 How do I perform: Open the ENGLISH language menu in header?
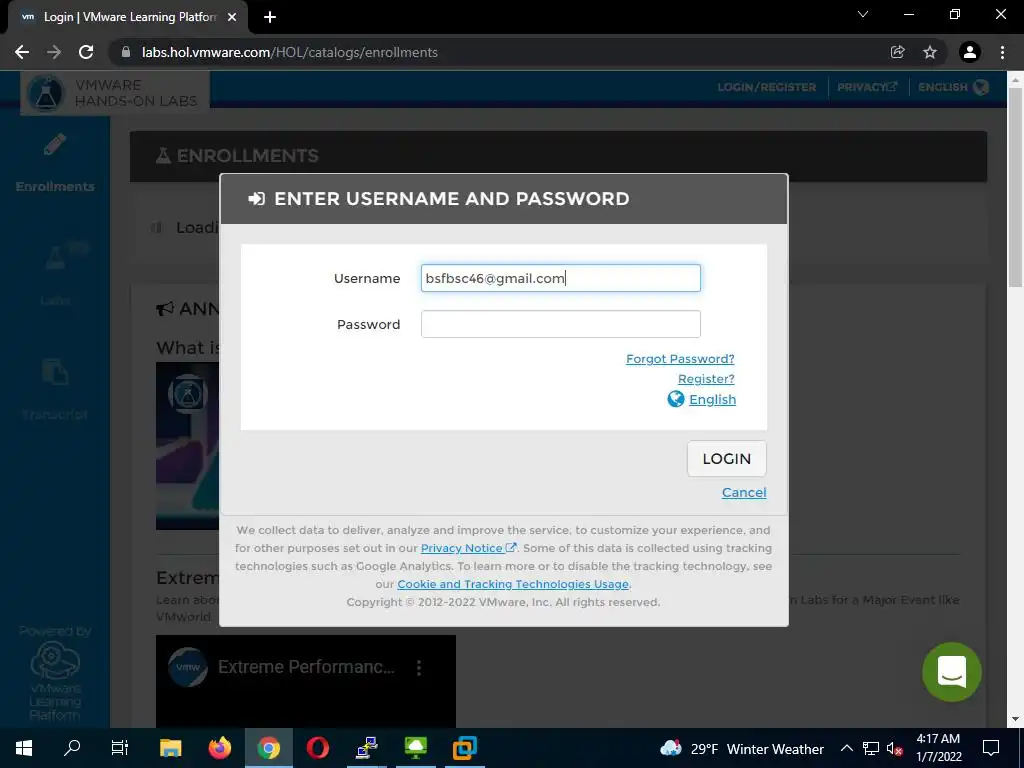tap(953, 87)
